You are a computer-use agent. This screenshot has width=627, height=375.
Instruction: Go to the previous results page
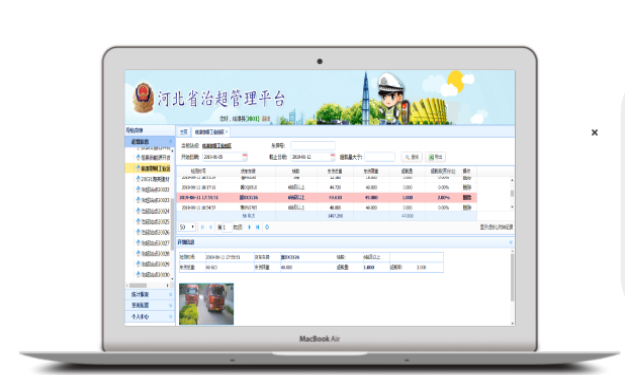pyautogui.click(x=211, y=227)
